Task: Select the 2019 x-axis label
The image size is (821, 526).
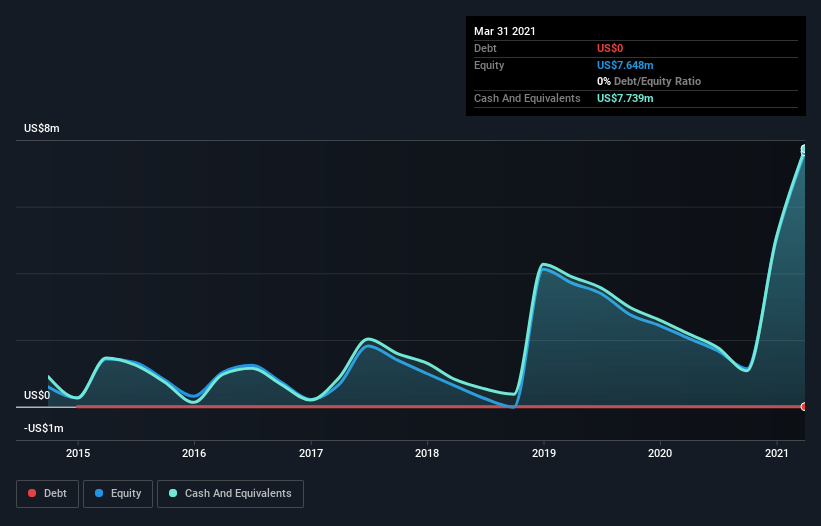Action: pyautogui.click(x=543, y=453)
